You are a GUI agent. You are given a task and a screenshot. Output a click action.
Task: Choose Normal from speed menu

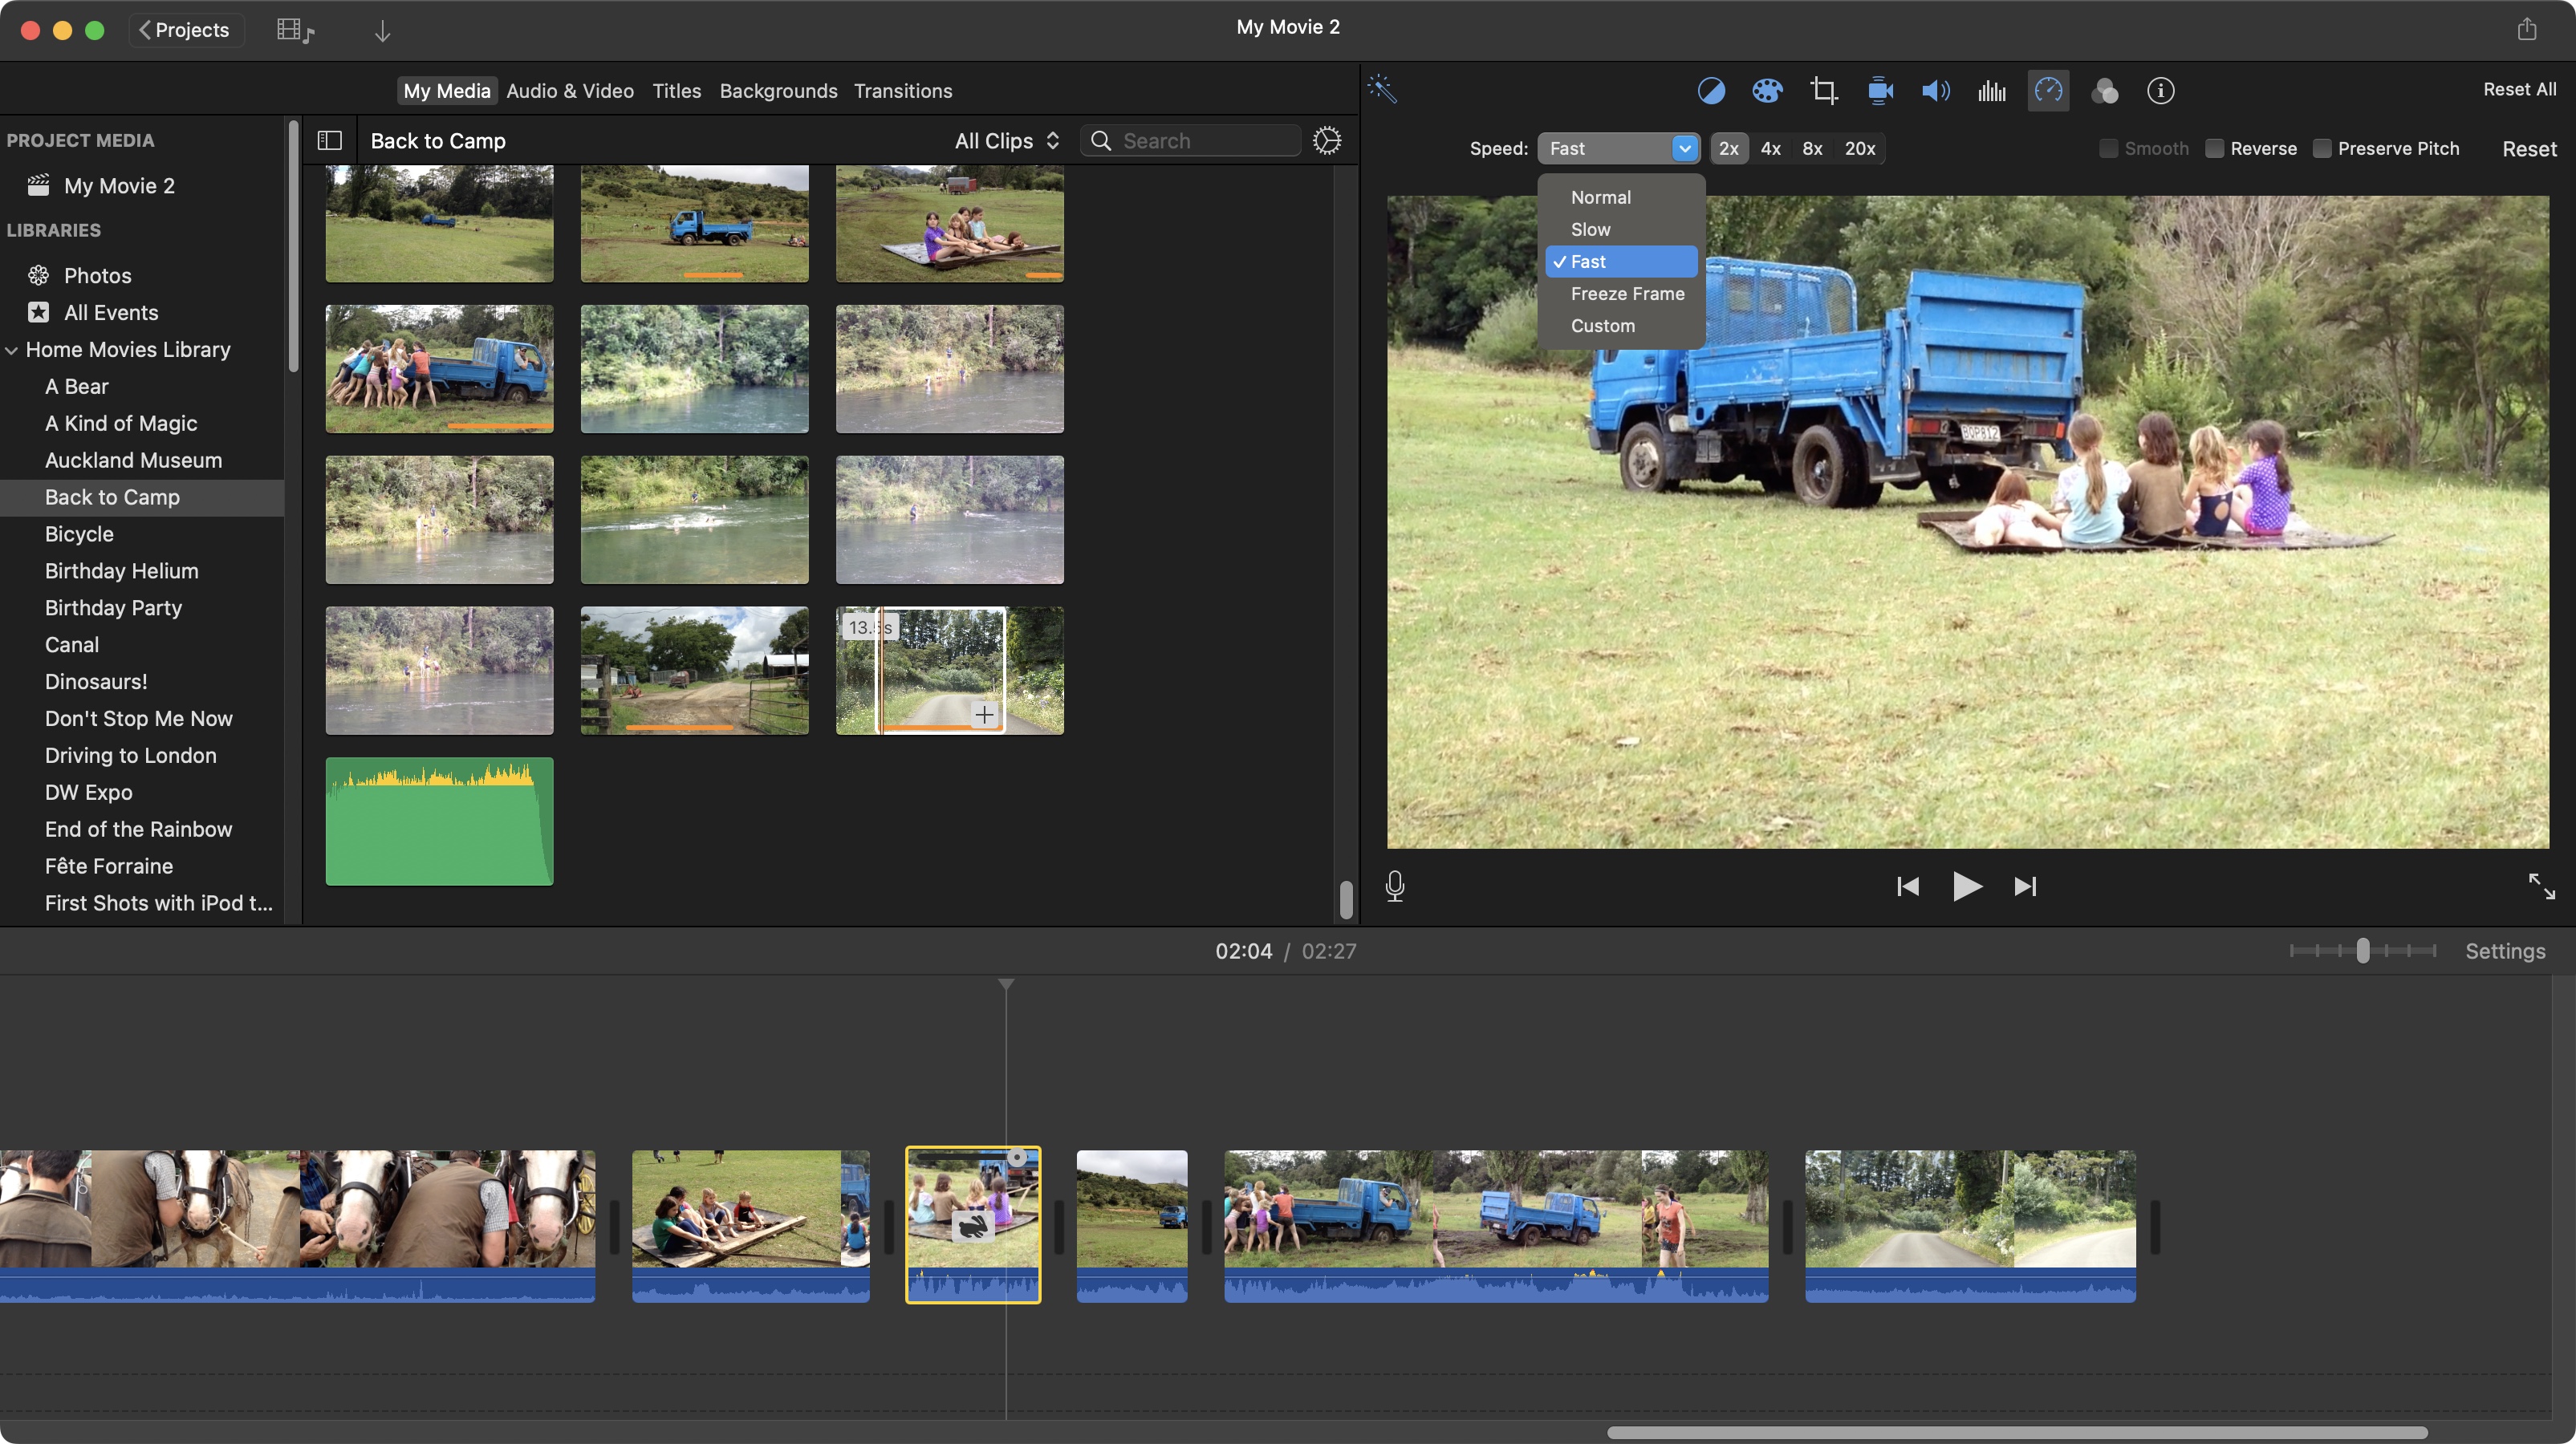[x=1620, y=197]
